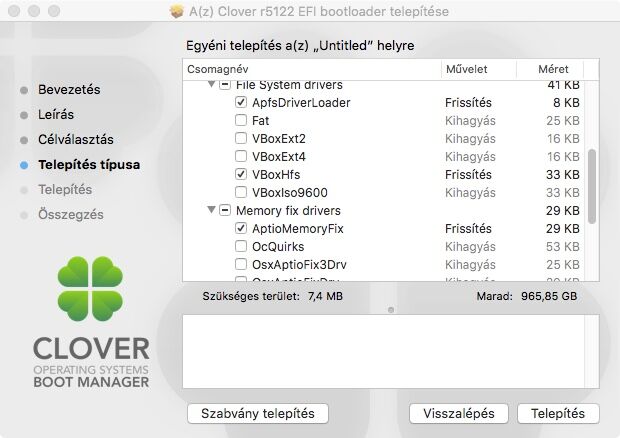Click the pane splitter dot handle
The image size is (620, 438).
click(391, 310)
